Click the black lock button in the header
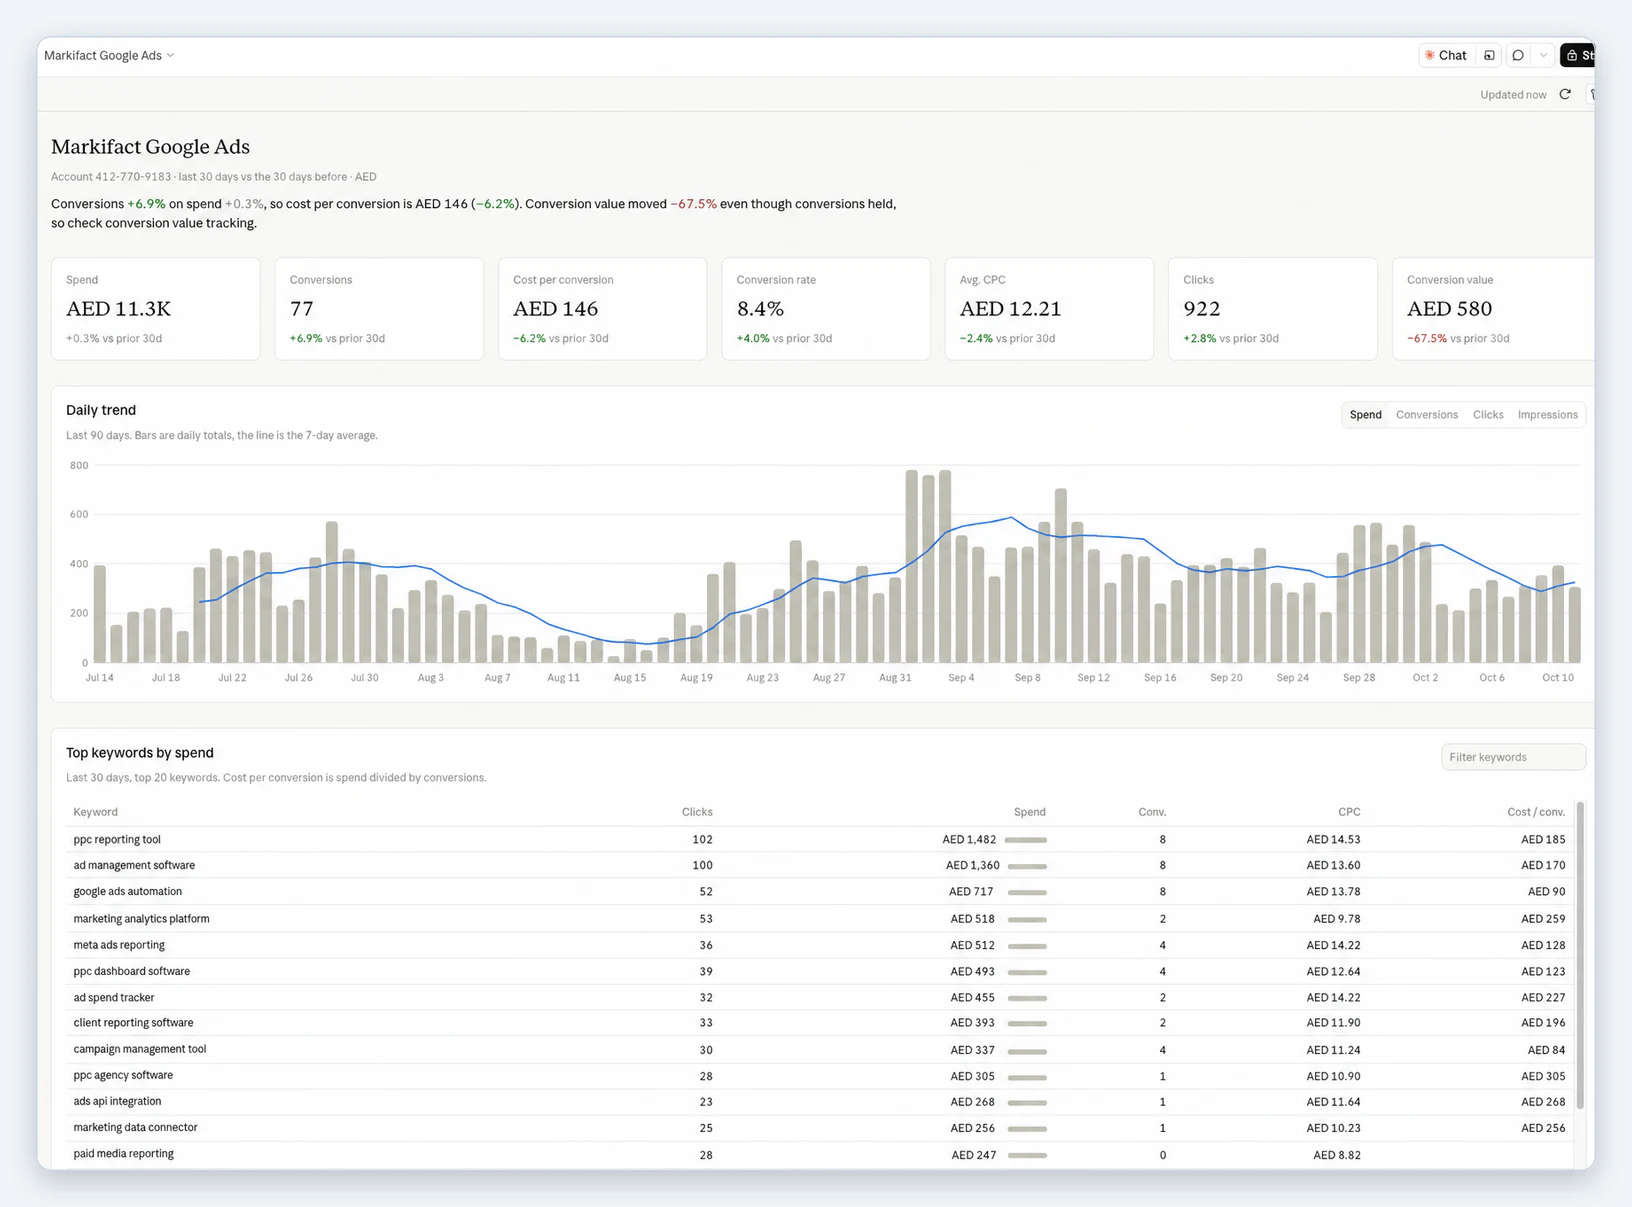Viewport: 1632px width, 1207px height. pos(1578,55)
